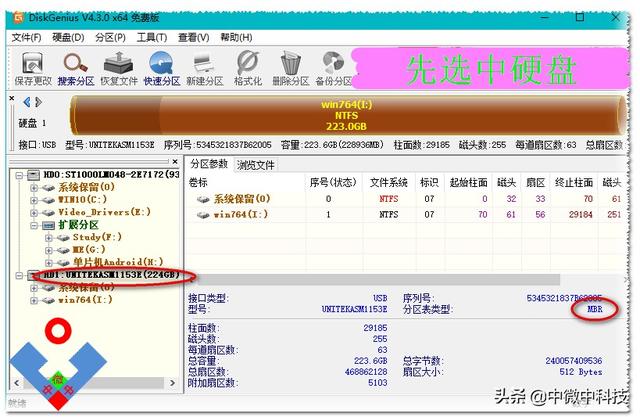Click the 终止柱面 column header
This screenshot has height=417, width=640.
pos(574,182)
